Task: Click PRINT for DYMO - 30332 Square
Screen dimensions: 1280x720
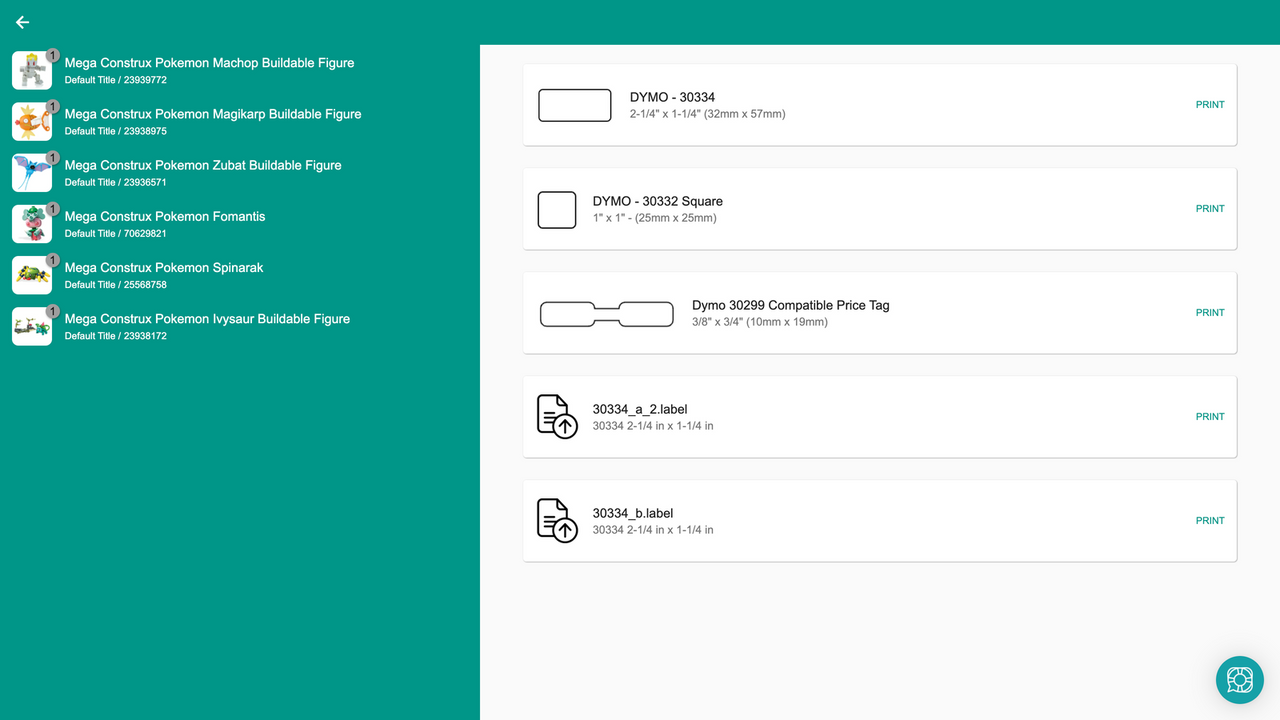Action: point(1210,208)
